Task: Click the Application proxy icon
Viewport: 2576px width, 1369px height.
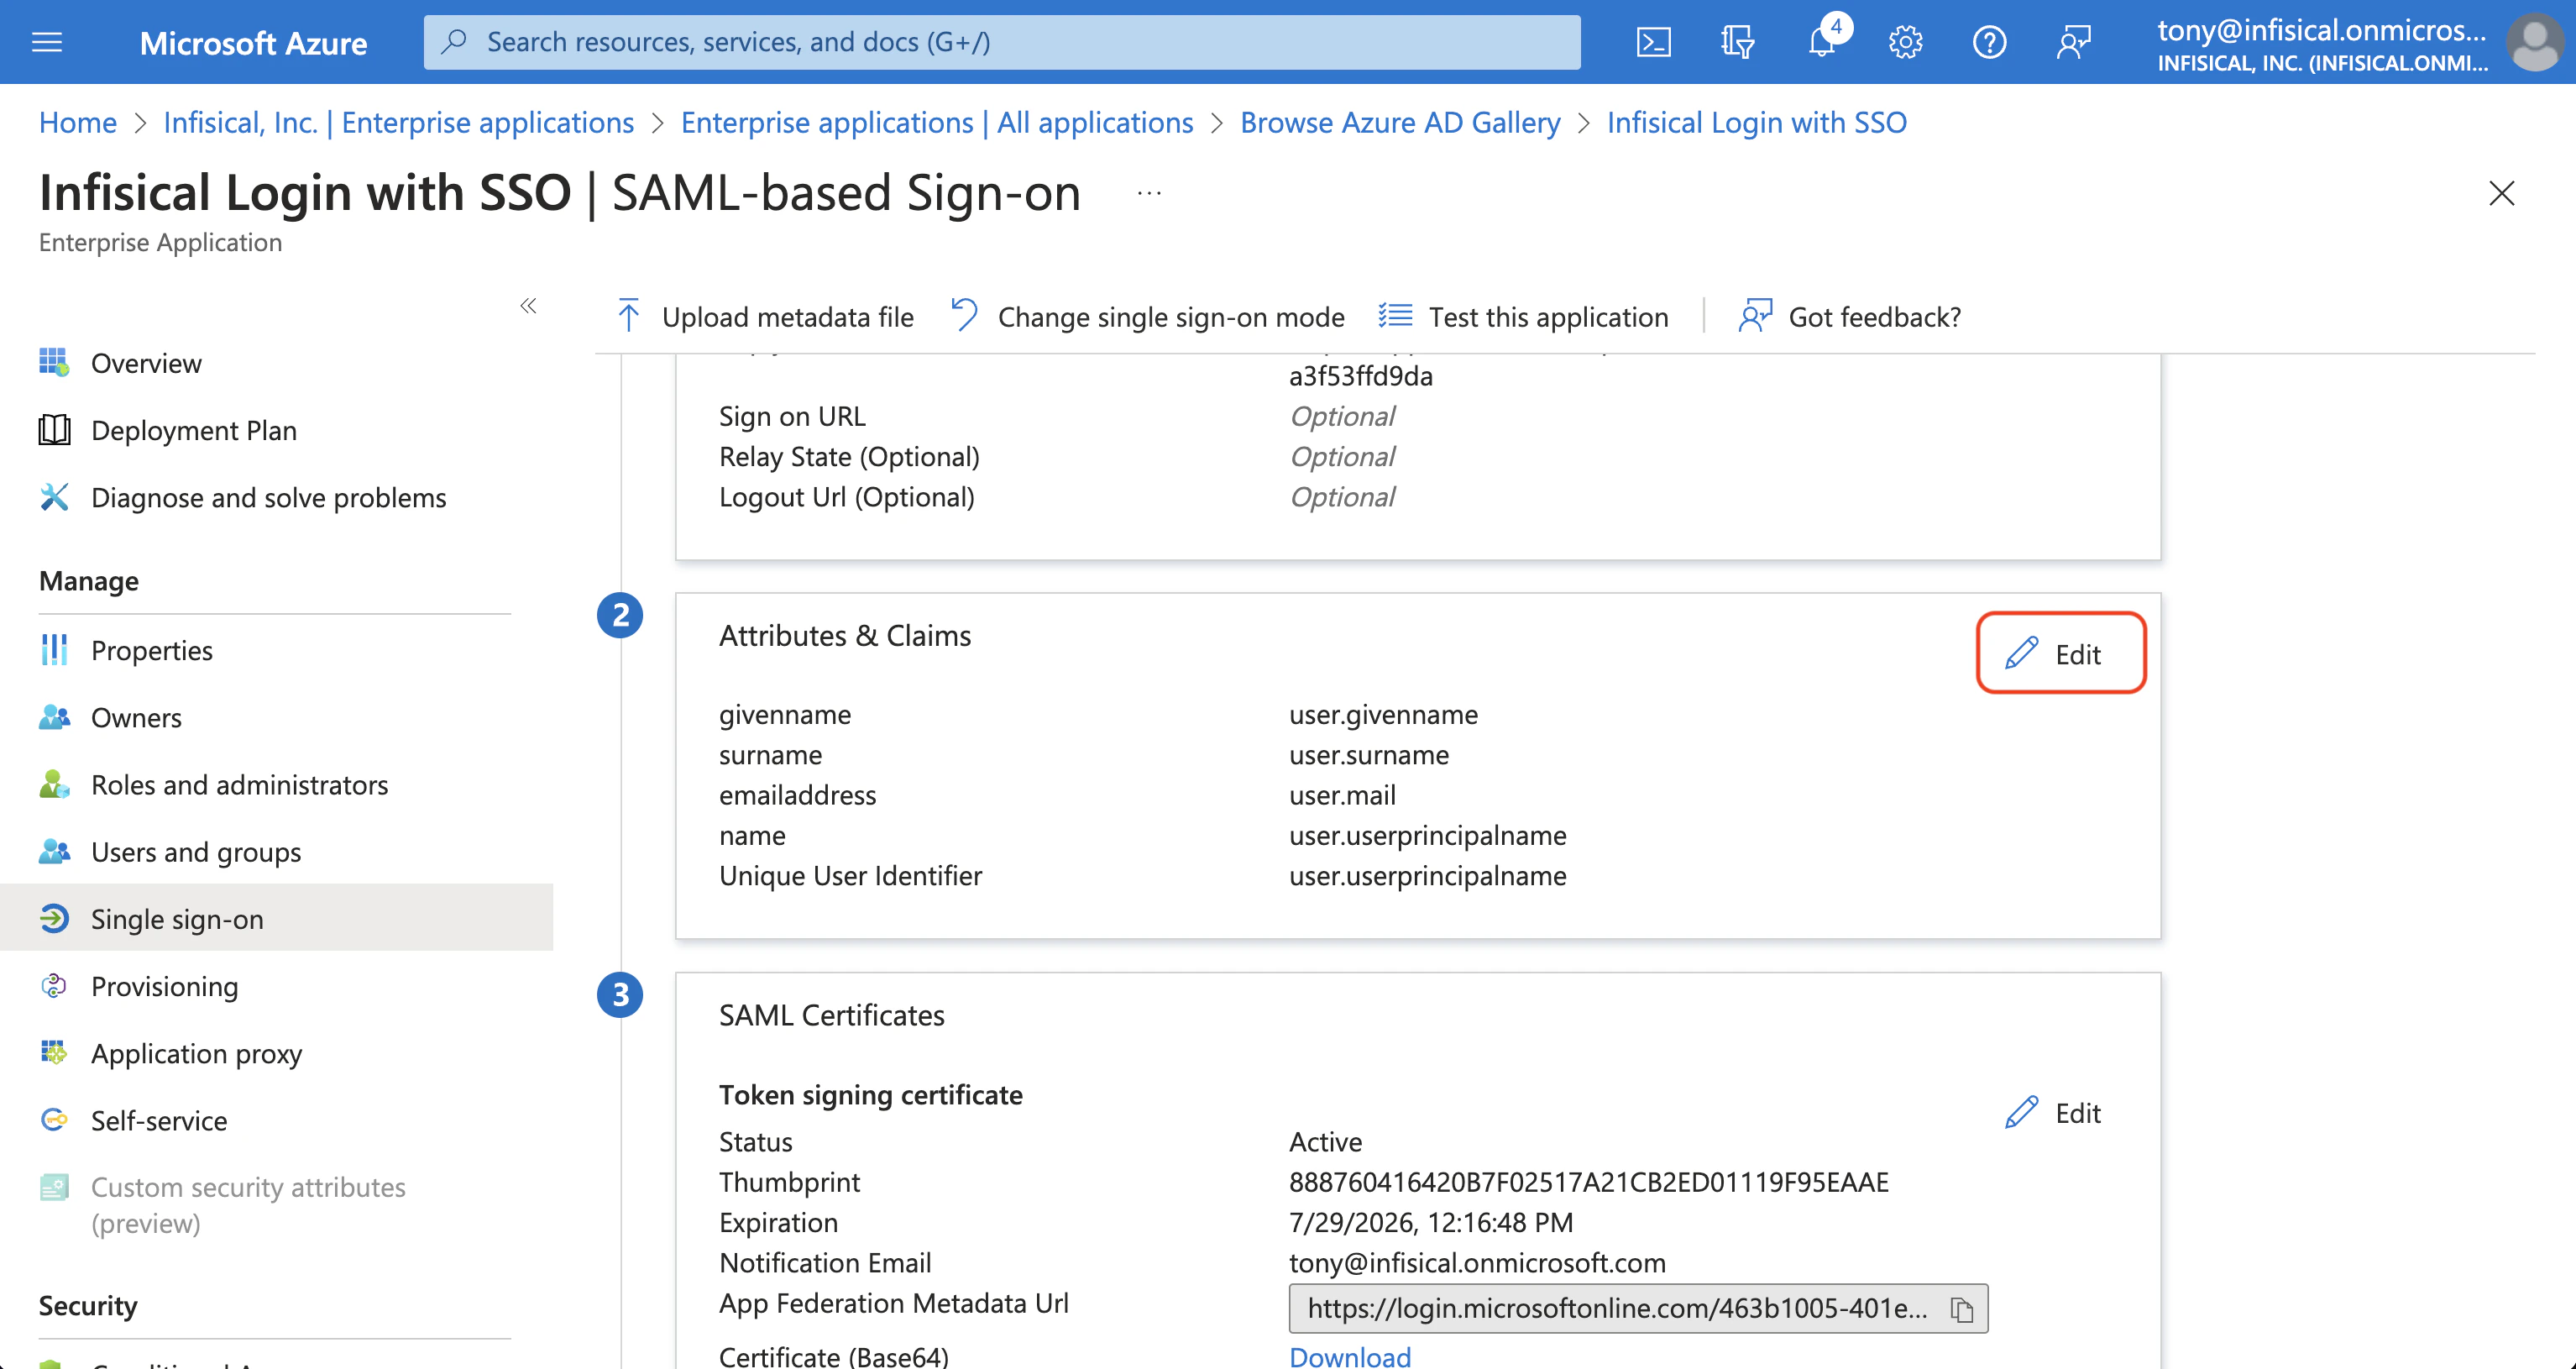Action: point(54,1052)
